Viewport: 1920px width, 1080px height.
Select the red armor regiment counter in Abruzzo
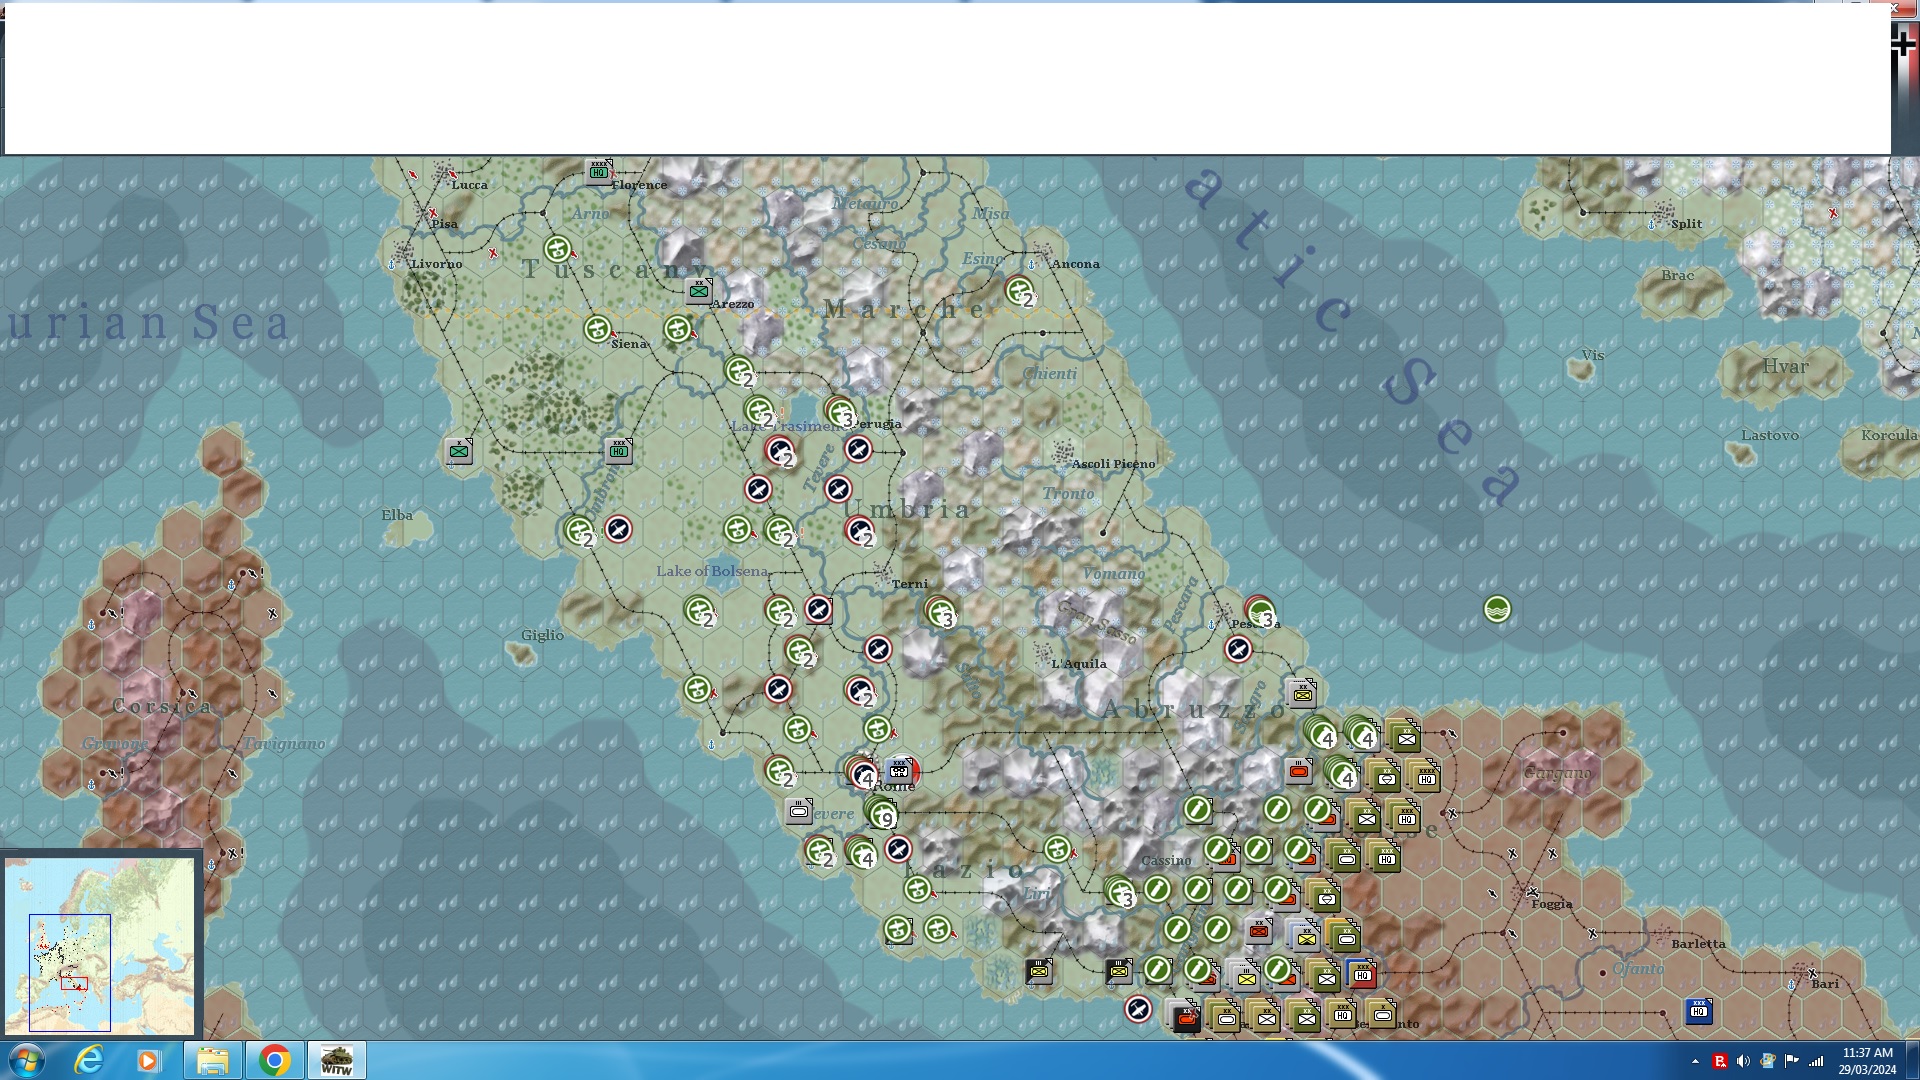coord(1299,771)
